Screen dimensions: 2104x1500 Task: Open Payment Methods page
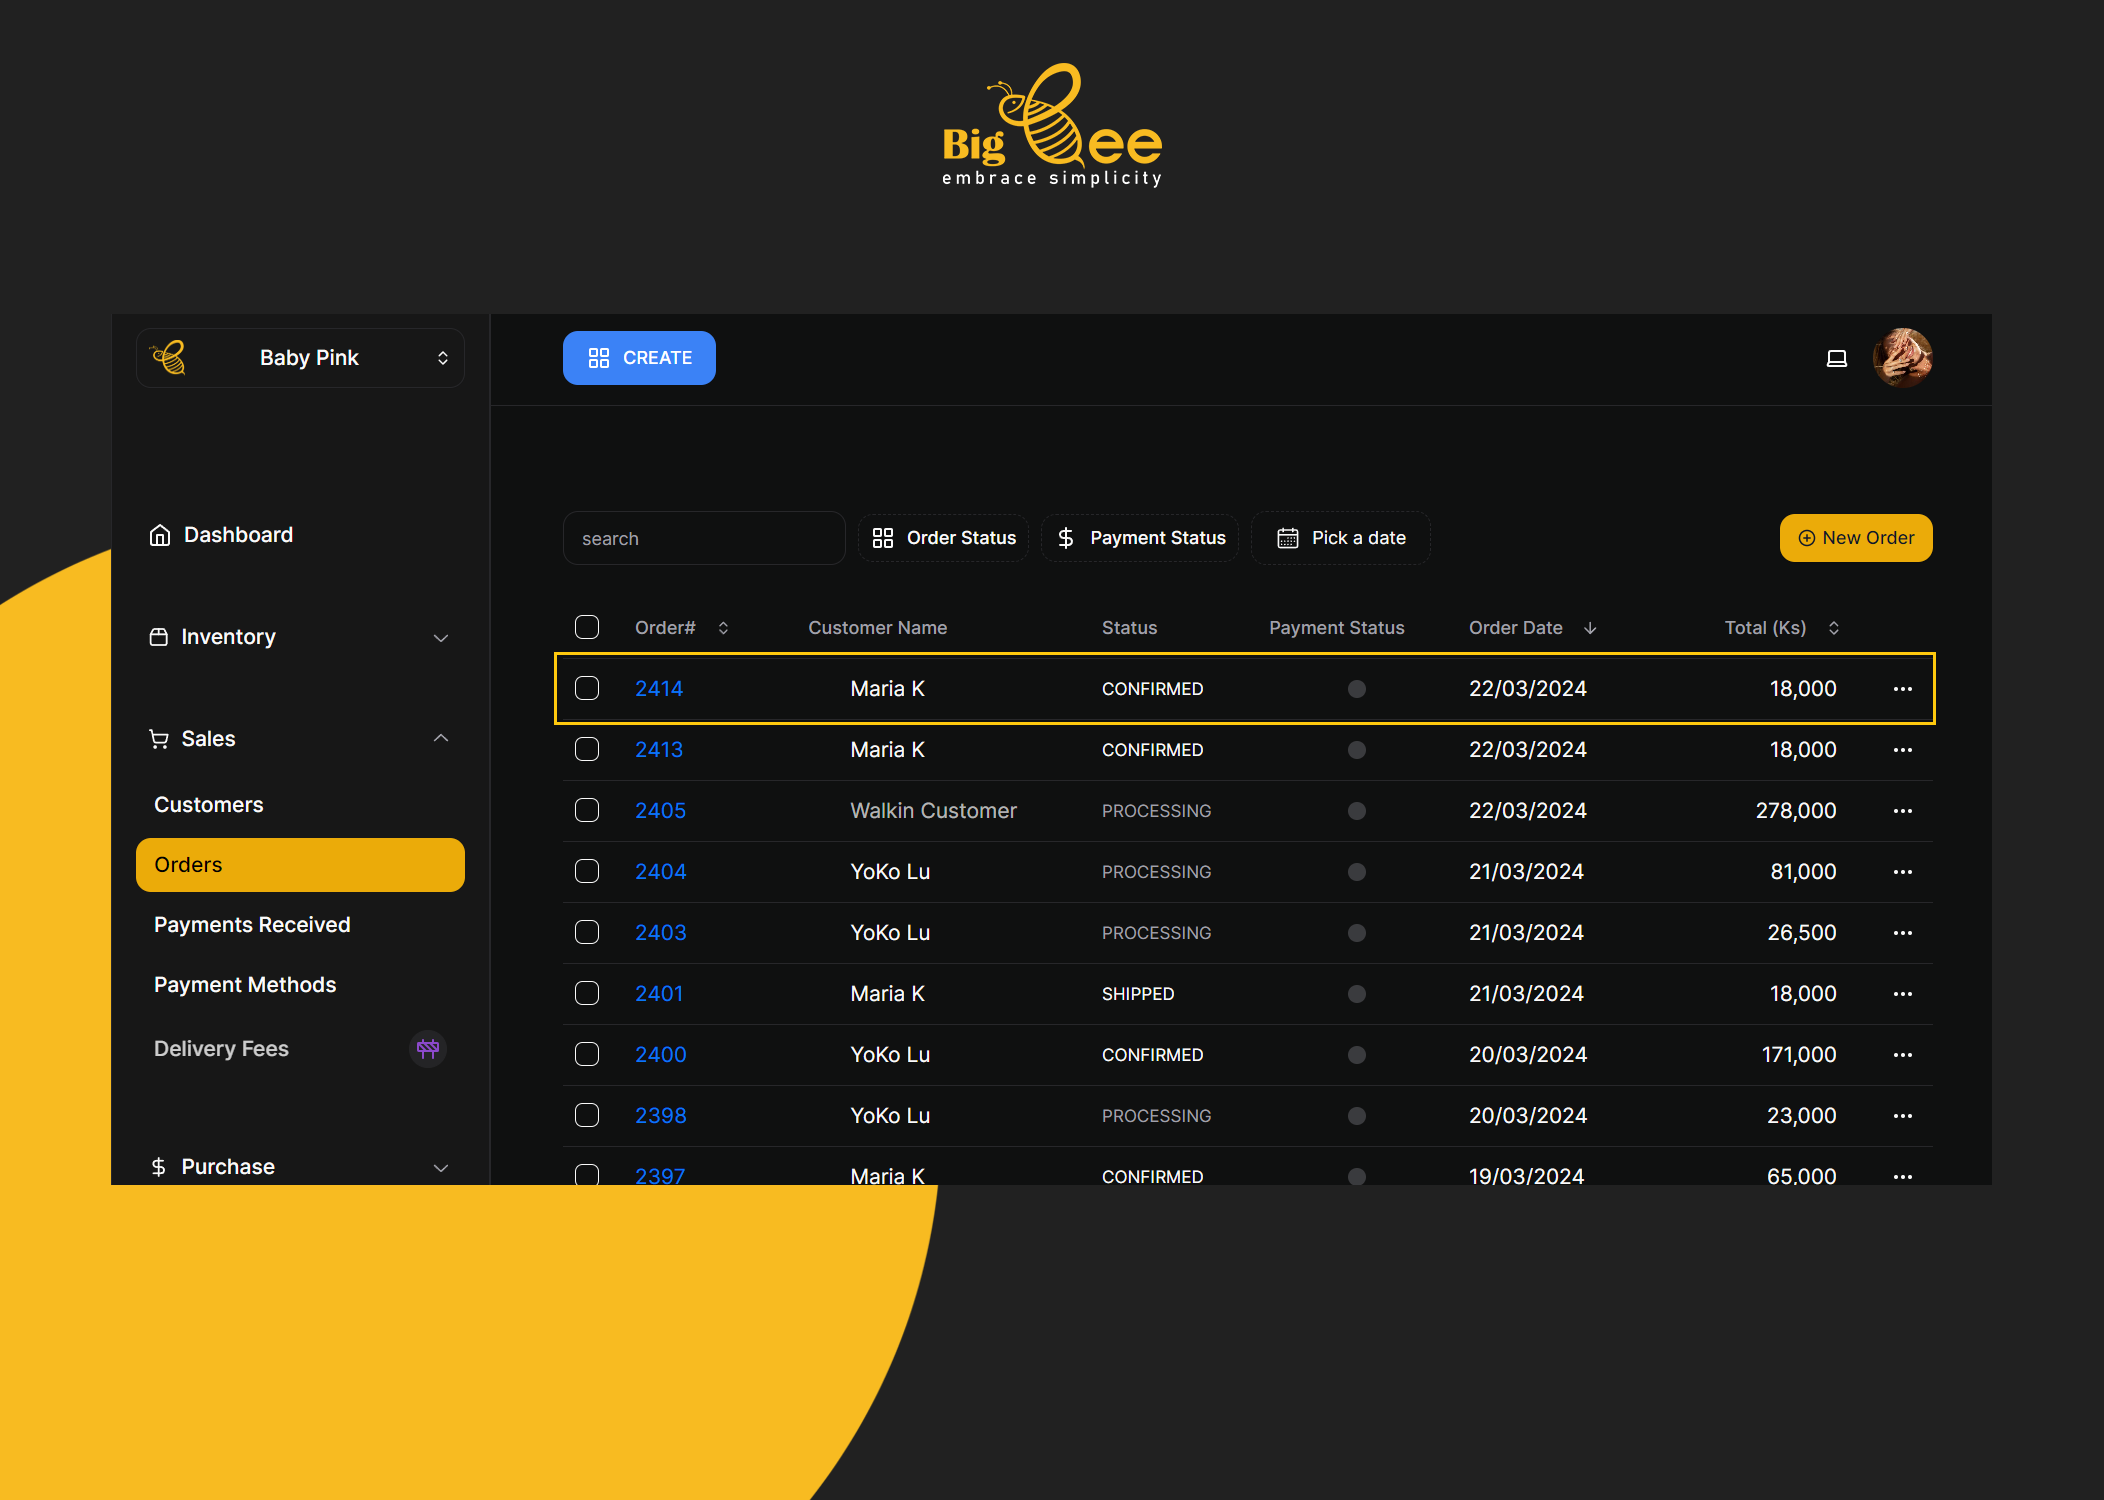(x=245, y=985)
